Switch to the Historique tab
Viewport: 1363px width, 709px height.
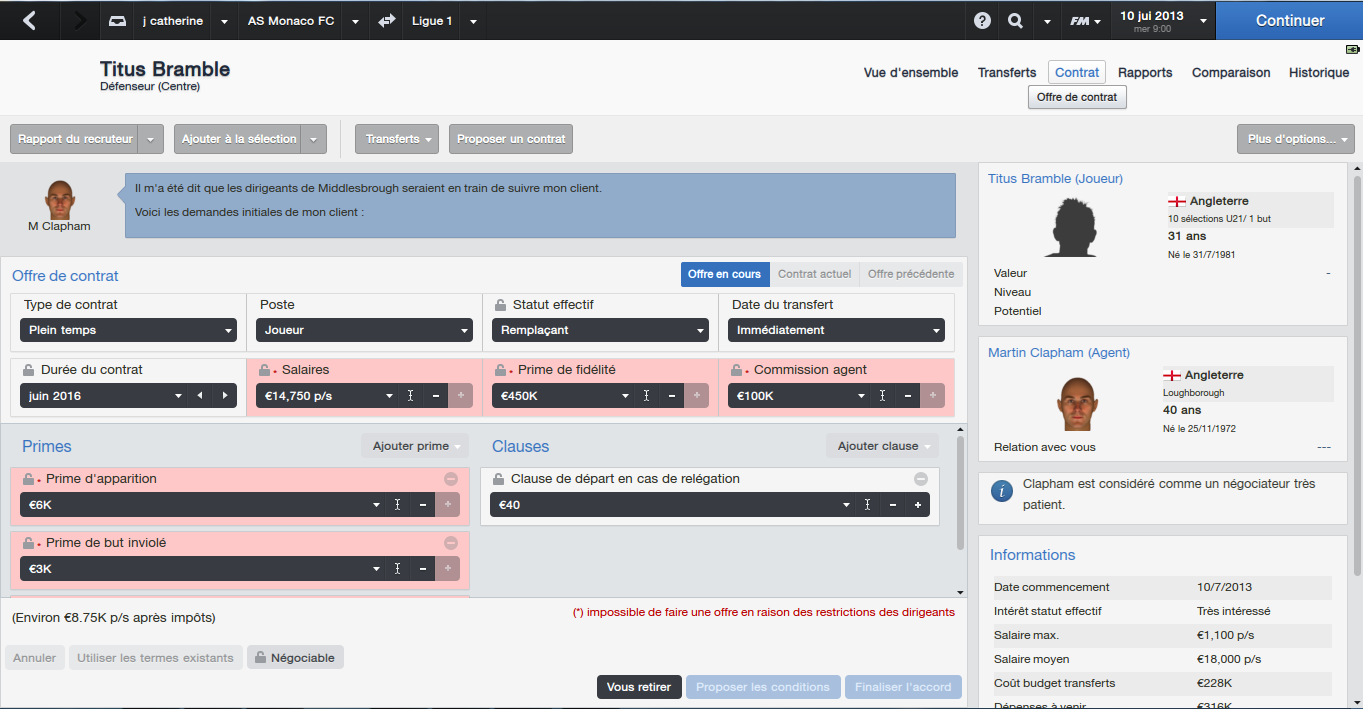[x=1319, y=73]
